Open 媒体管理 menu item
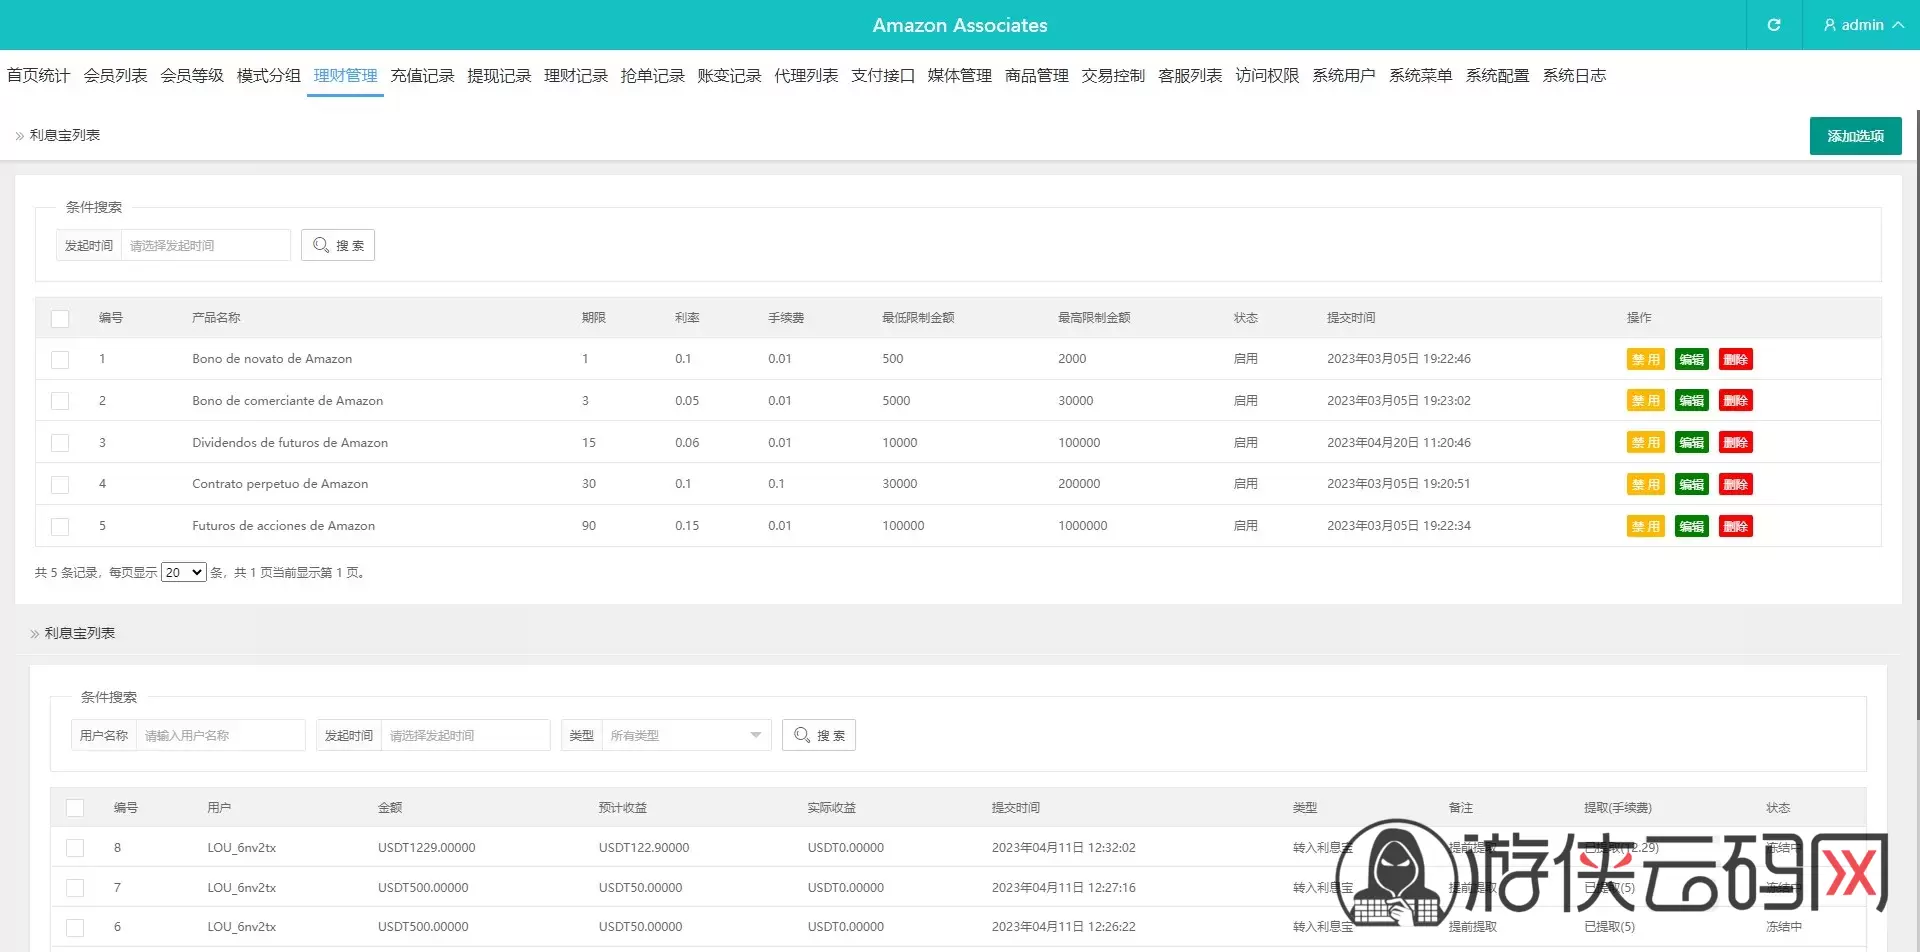 pyautogui.click(x=960, y=75)
